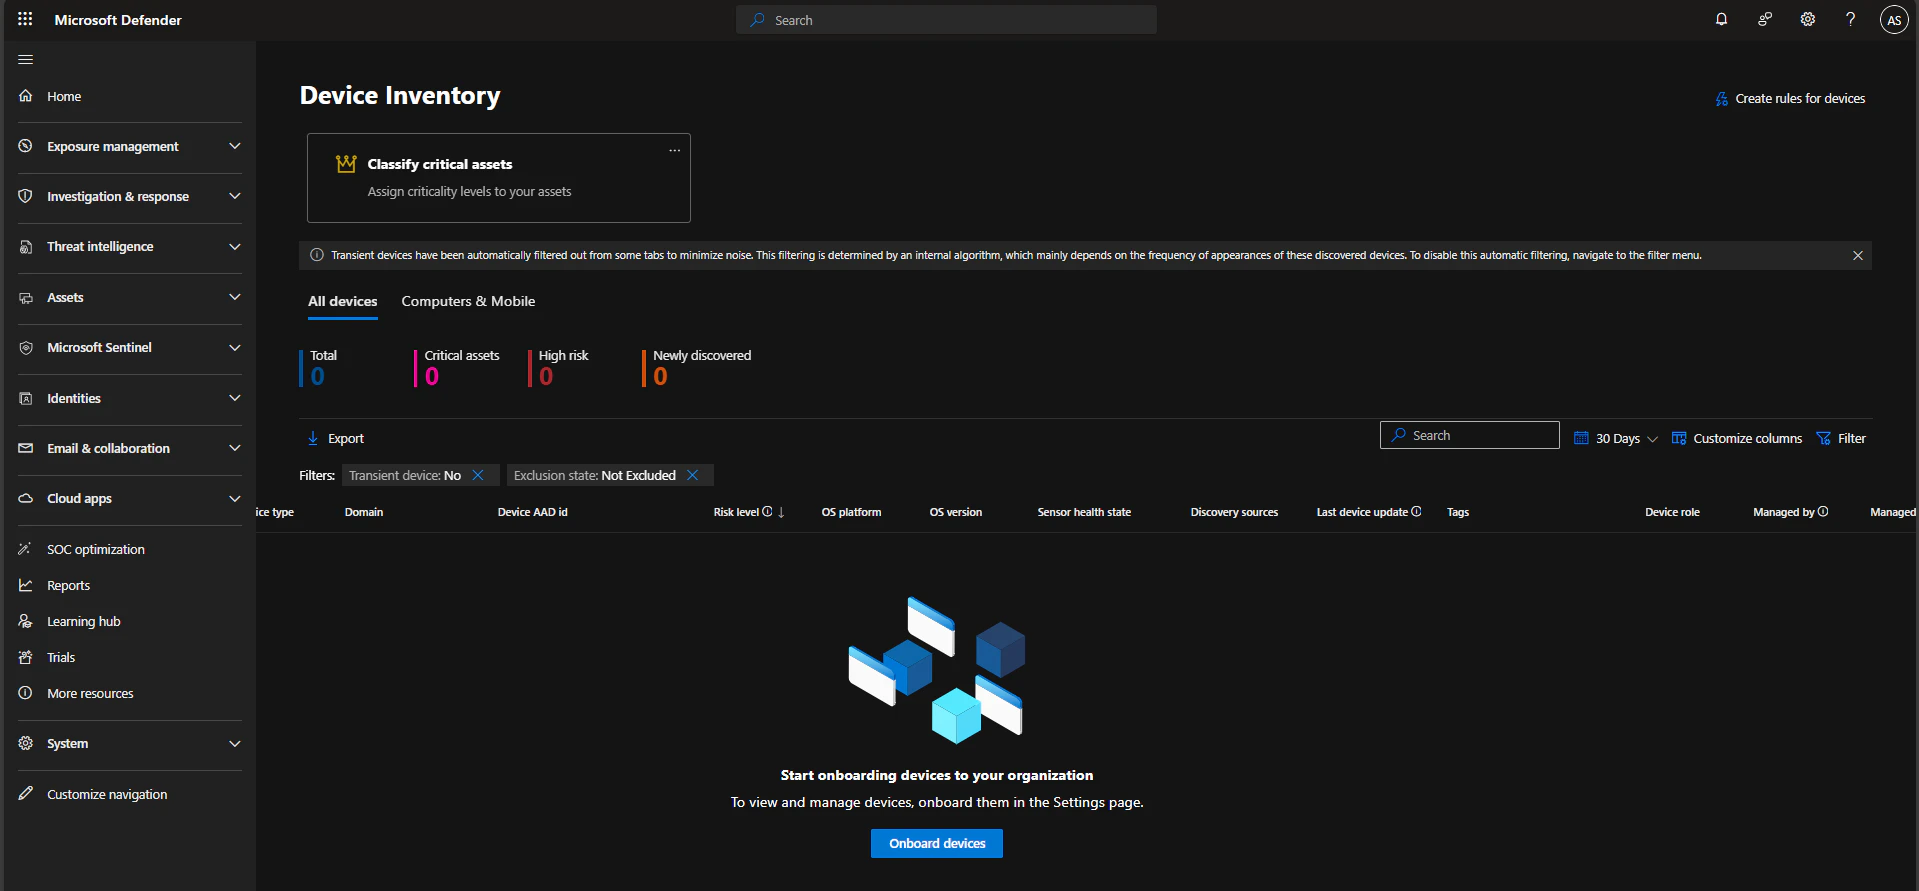Click the Exposure management icon
1919x891 pixels.
tap(26, 146)
